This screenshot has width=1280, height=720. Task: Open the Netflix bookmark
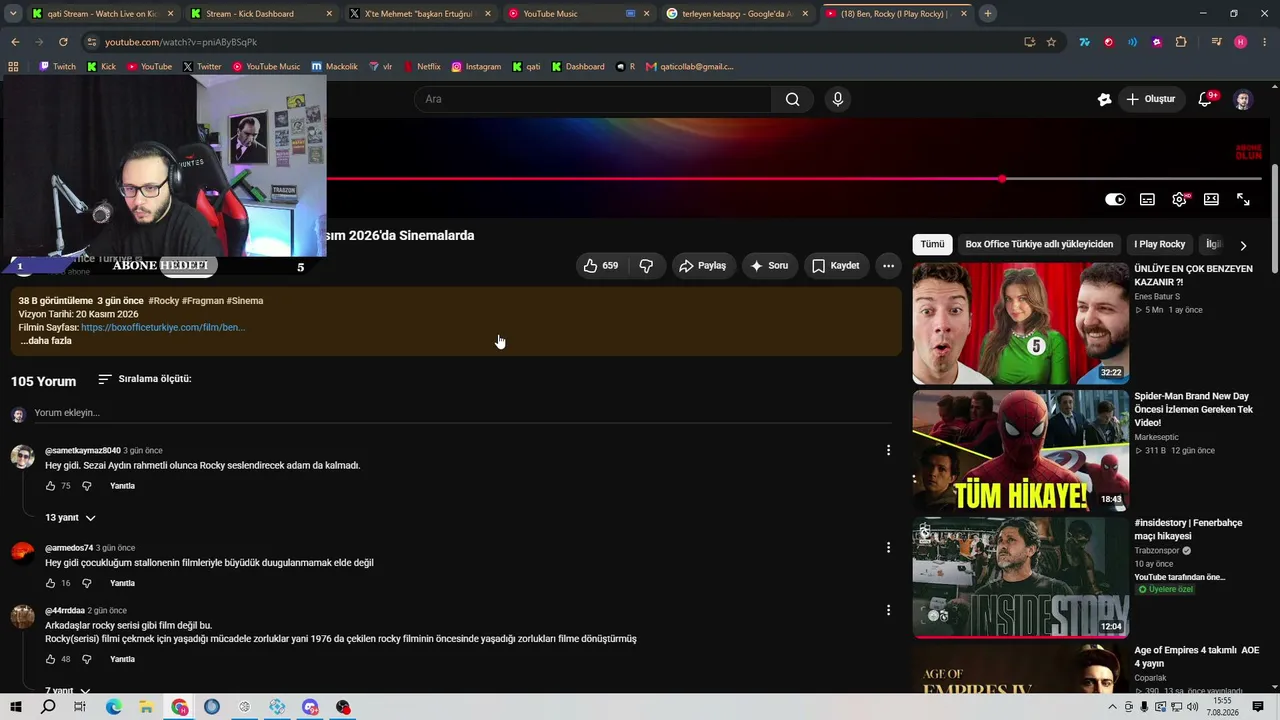pyautogui.click(x=422, y=66)
